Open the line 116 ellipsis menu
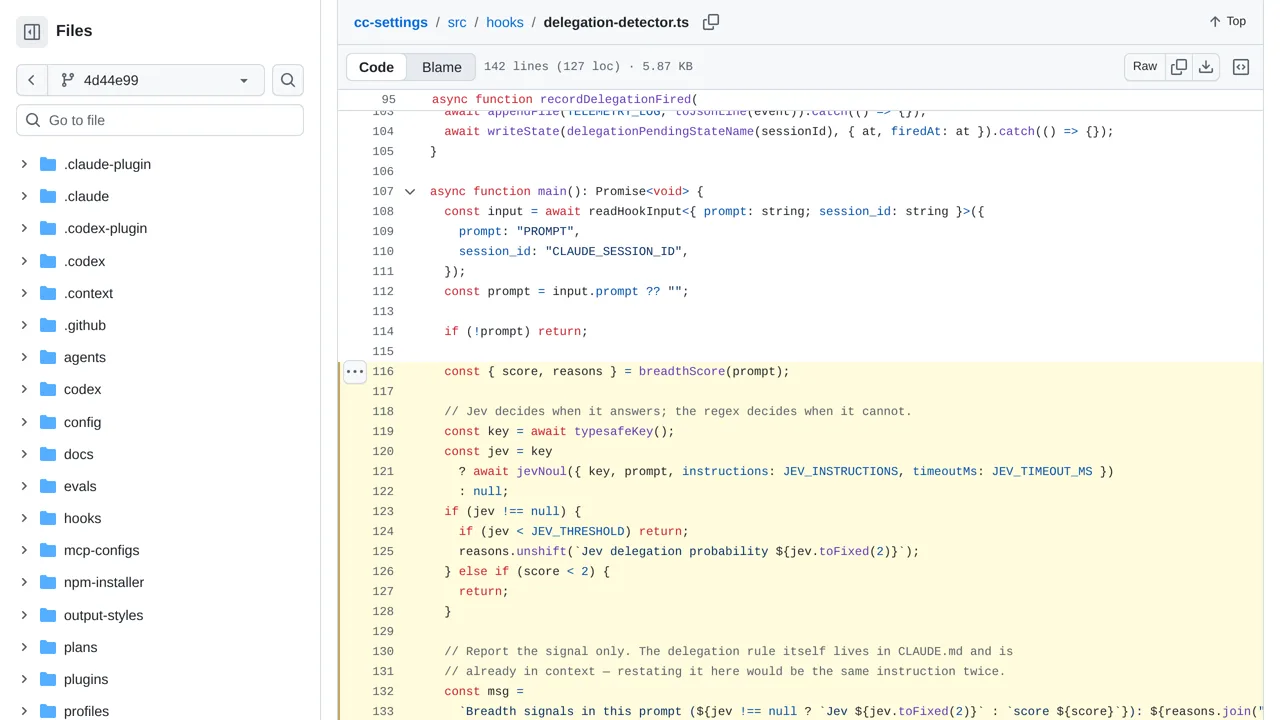 tap(355, 371)
